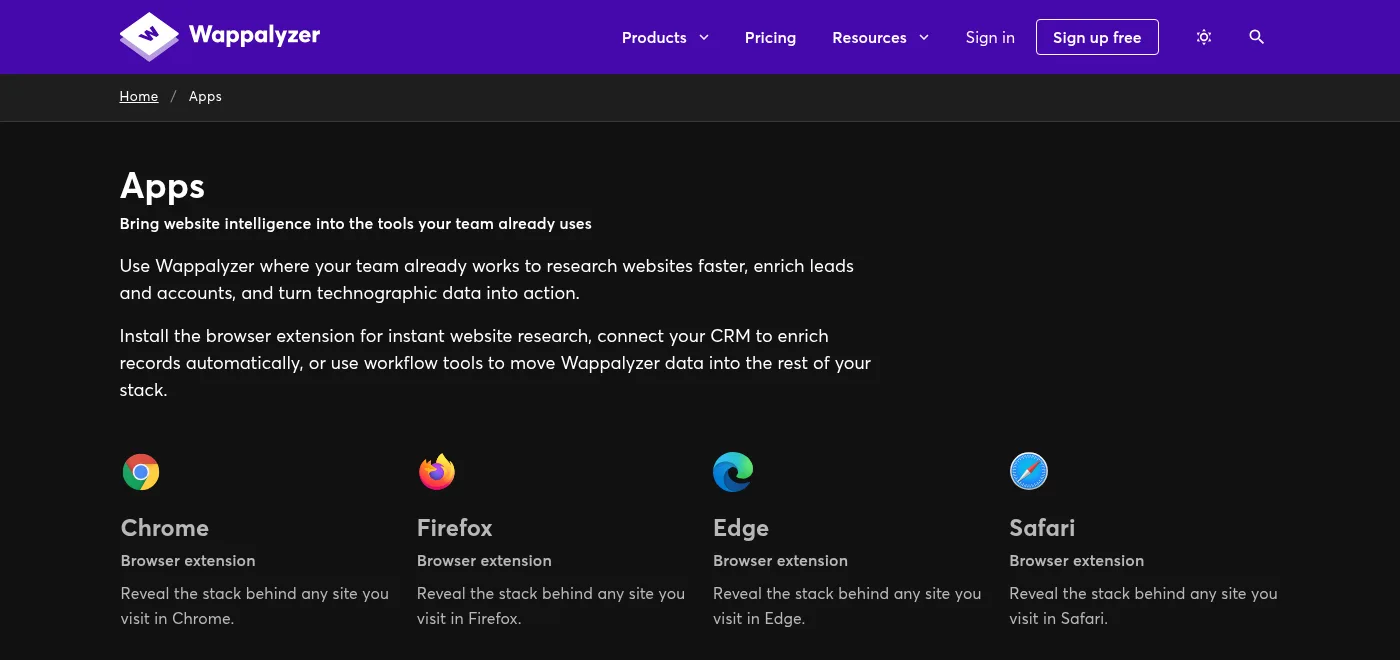Click the Safari compass icon
The image size is (1400, 660).
[x=1029, y=472]
